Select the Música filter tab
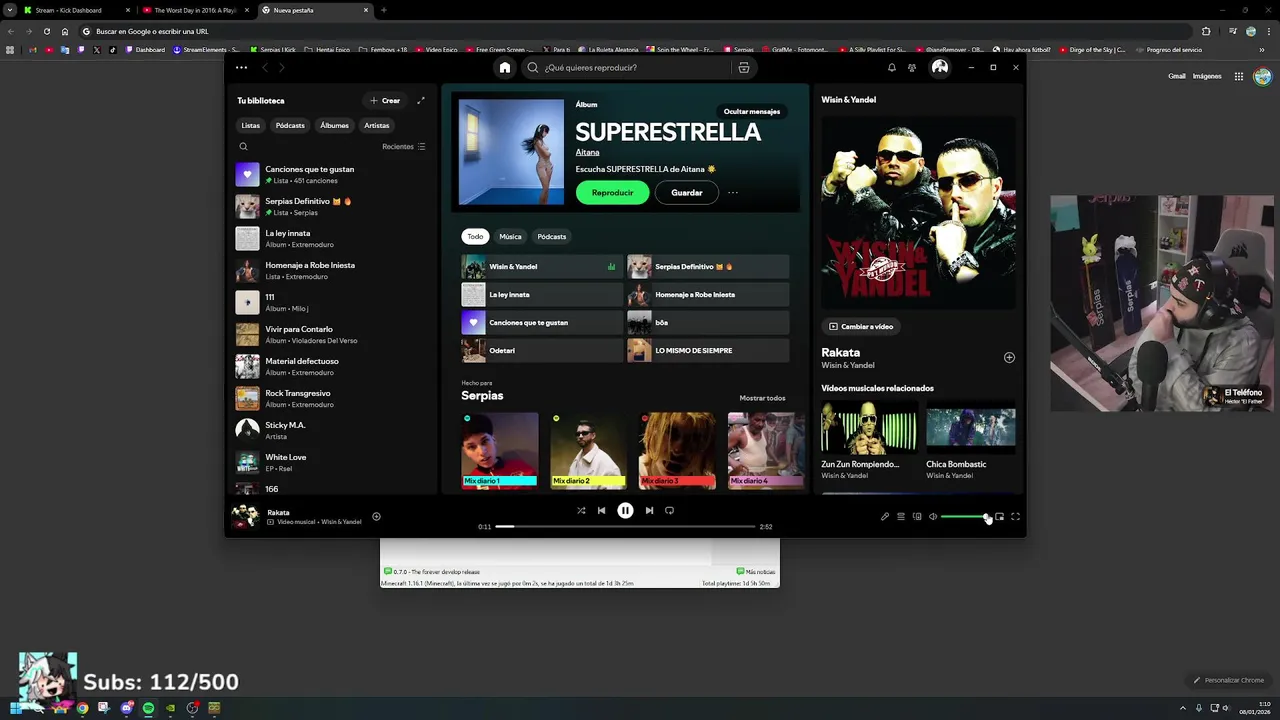Screen dimensions: 1280x720 [510, 236]
